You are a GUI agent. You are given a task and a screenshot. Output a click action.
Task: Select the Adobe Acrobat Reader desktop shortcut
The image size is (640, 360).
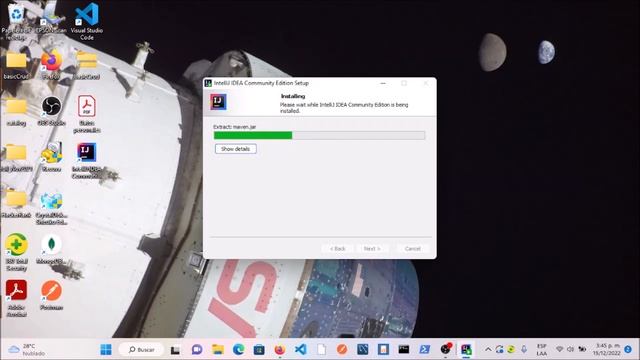coord(16,298)
